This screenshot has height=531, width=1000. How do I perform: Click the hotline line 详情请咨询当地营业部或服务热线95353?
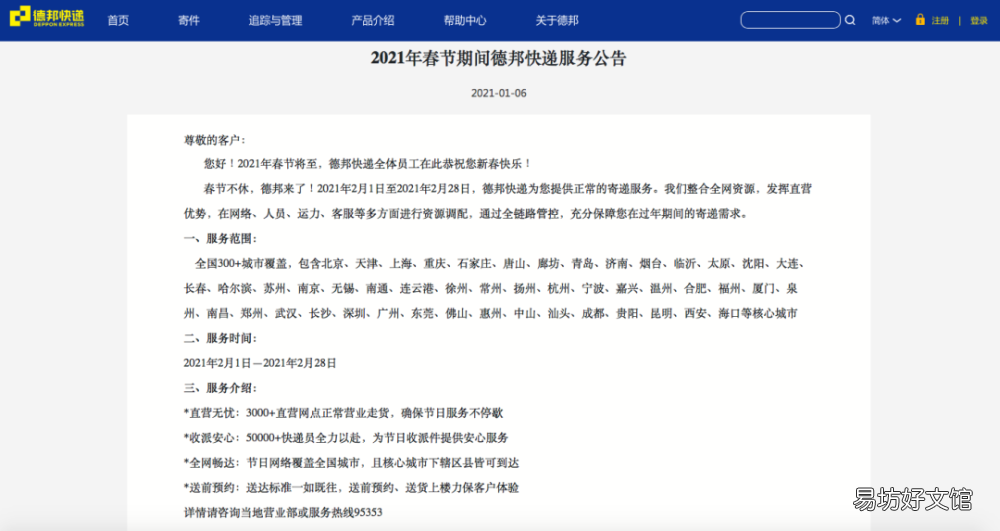click(x=283, y=512)
